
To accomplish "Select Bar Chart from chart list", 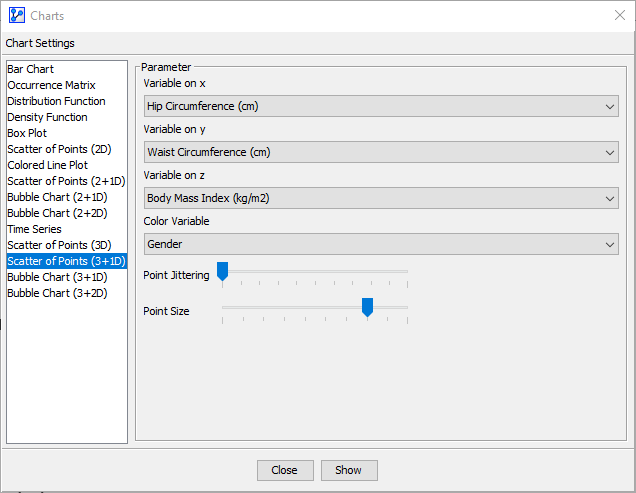I will (x=31, y=69).
